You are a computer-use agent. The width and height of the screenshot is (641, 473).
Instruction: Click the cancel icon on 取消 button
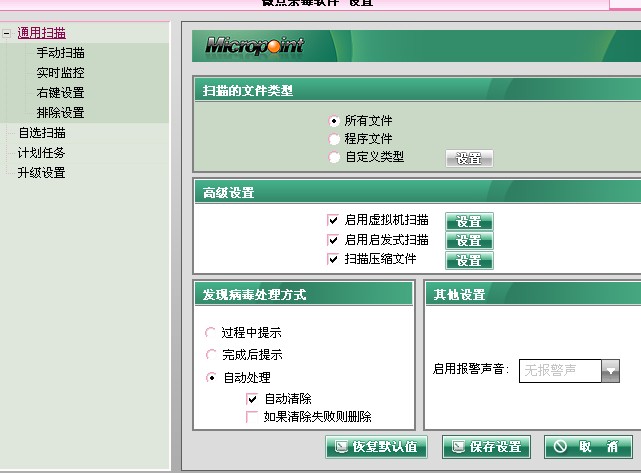click(560, 446)
